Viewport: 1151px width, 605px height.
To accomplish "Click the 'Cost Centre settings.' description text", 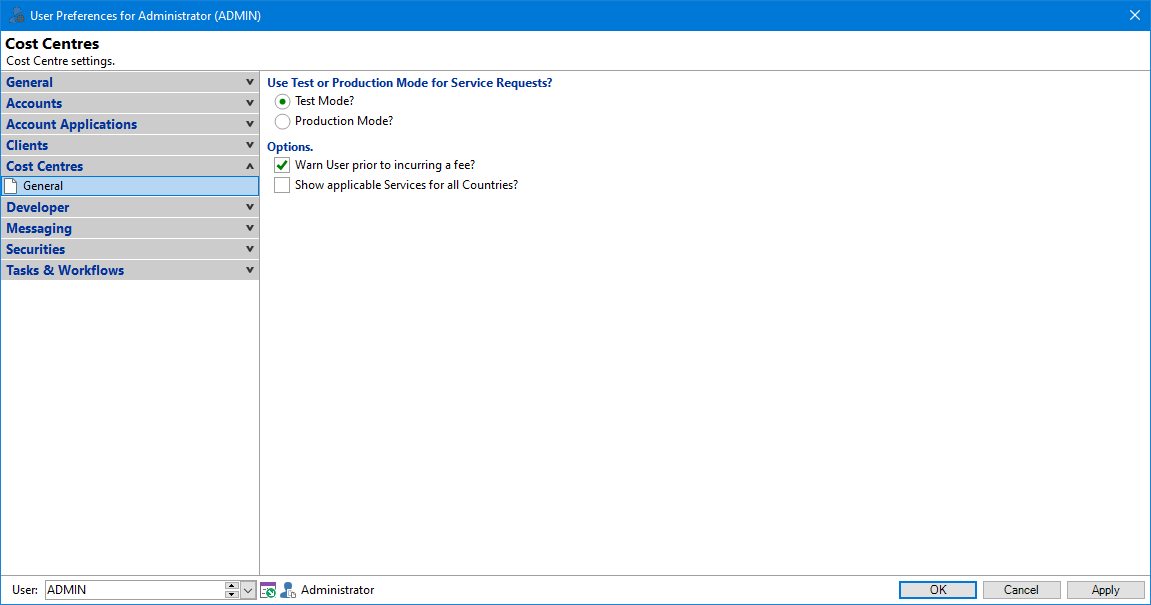I will pyautogui.click(x=61, y=61).
